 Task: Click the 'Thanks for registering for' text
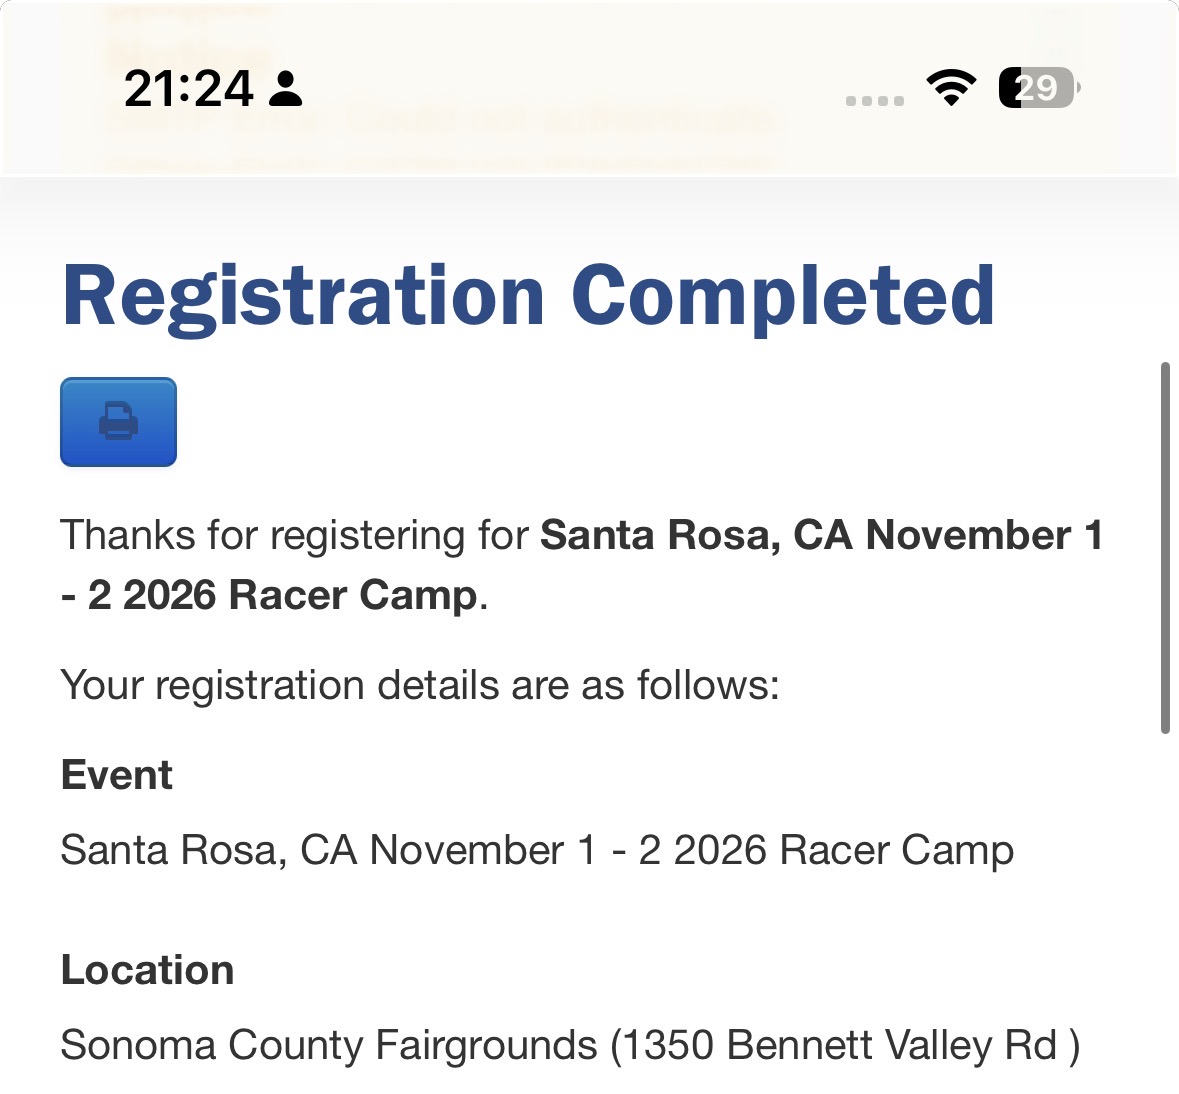[x=295, y=535]
